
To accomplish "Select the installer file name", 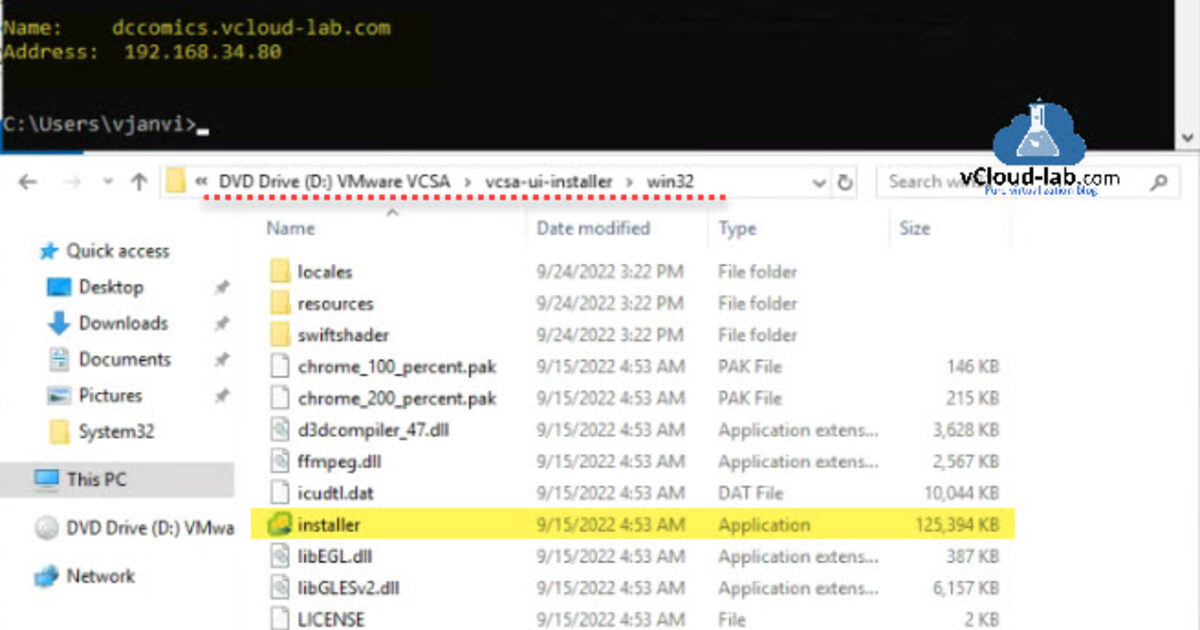I will click(329, 524).
